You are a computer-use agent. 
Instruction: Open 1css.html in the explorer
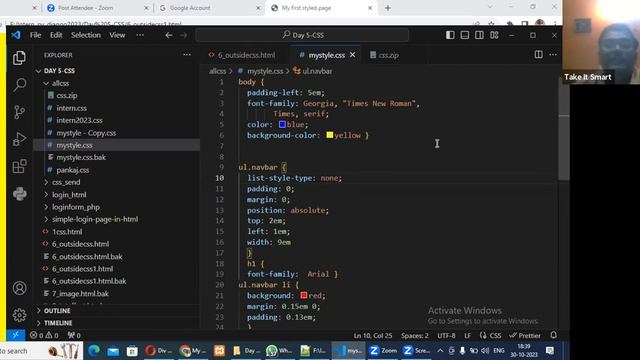(67, 232)
